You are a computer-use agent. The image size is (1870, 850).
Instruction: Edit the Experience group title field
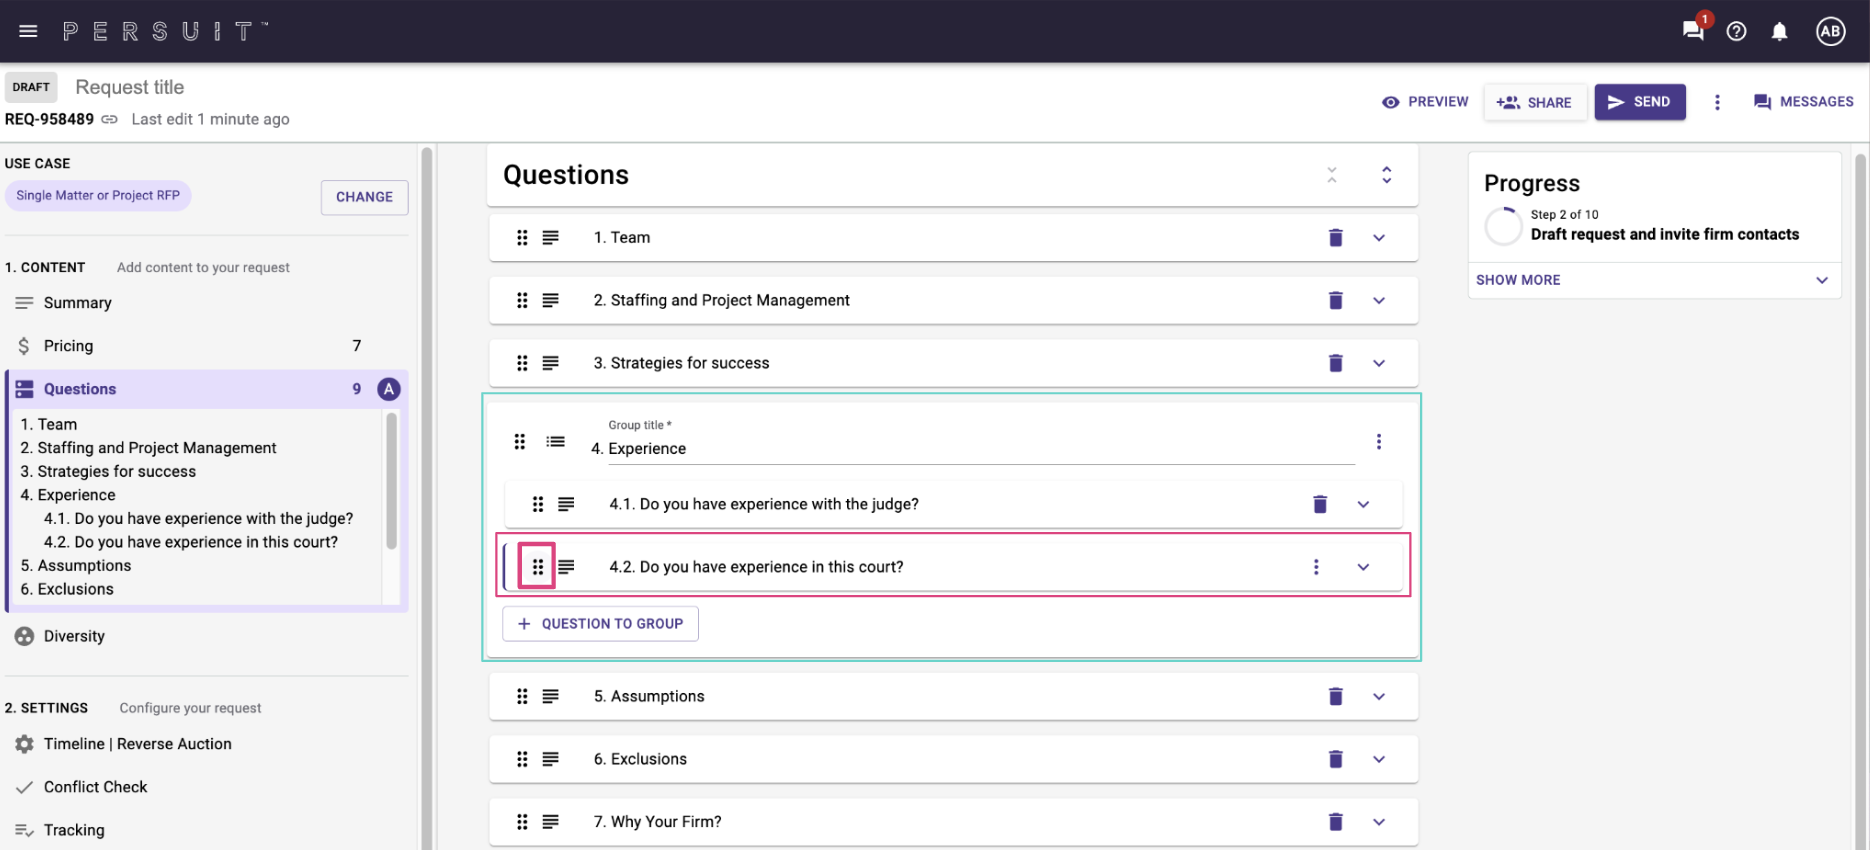(x=981, y=449)
